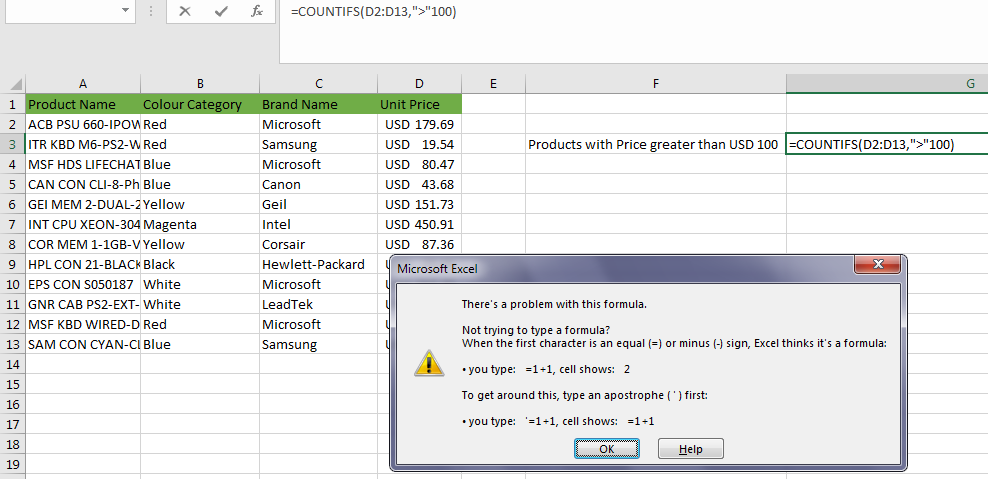Select the cell HPL CON 21-BLACK
This screenshot has width=988, height=479.
(83, 265)
